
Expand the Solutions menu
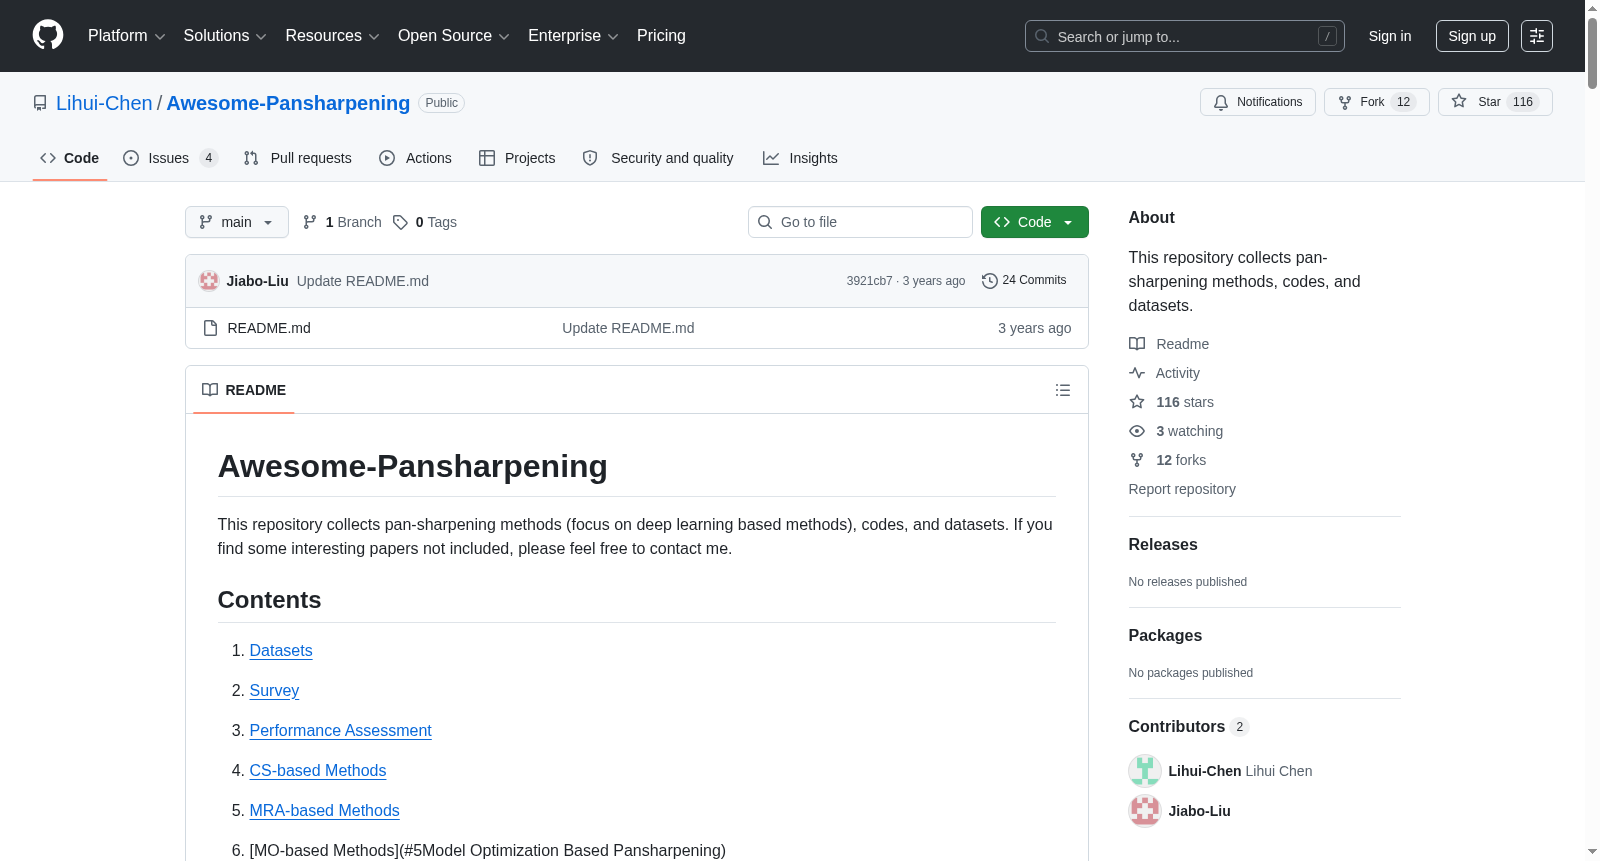225,36
